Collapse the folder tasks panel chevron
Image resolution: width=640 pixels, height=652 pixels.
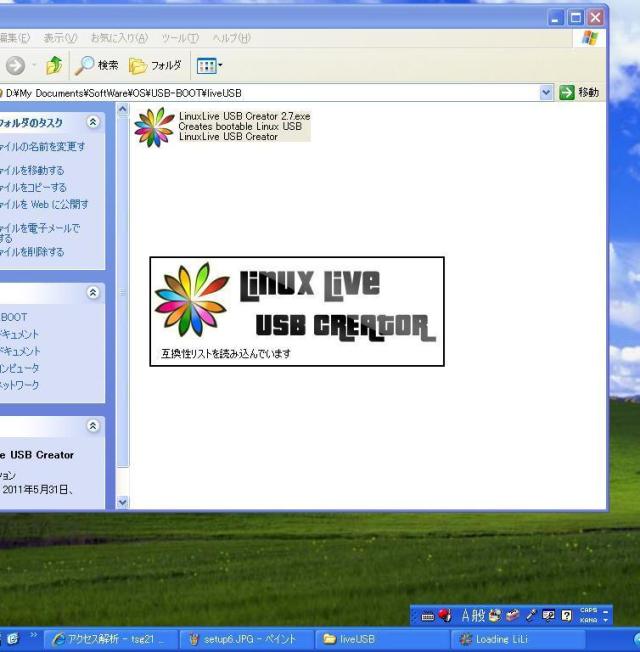[93, 122]
